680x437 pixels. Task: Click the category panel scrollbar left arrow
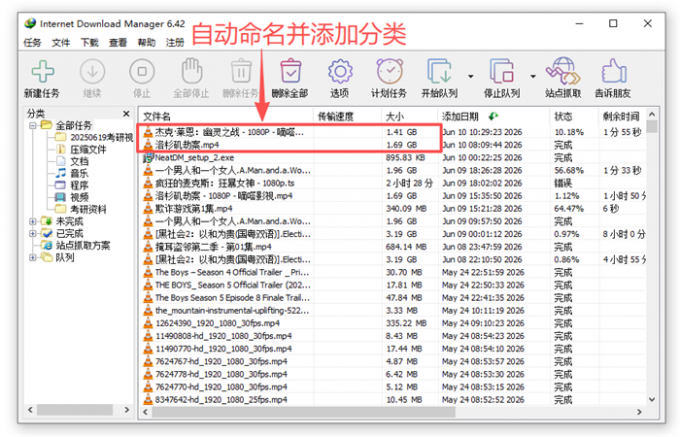tap(30, 410)
